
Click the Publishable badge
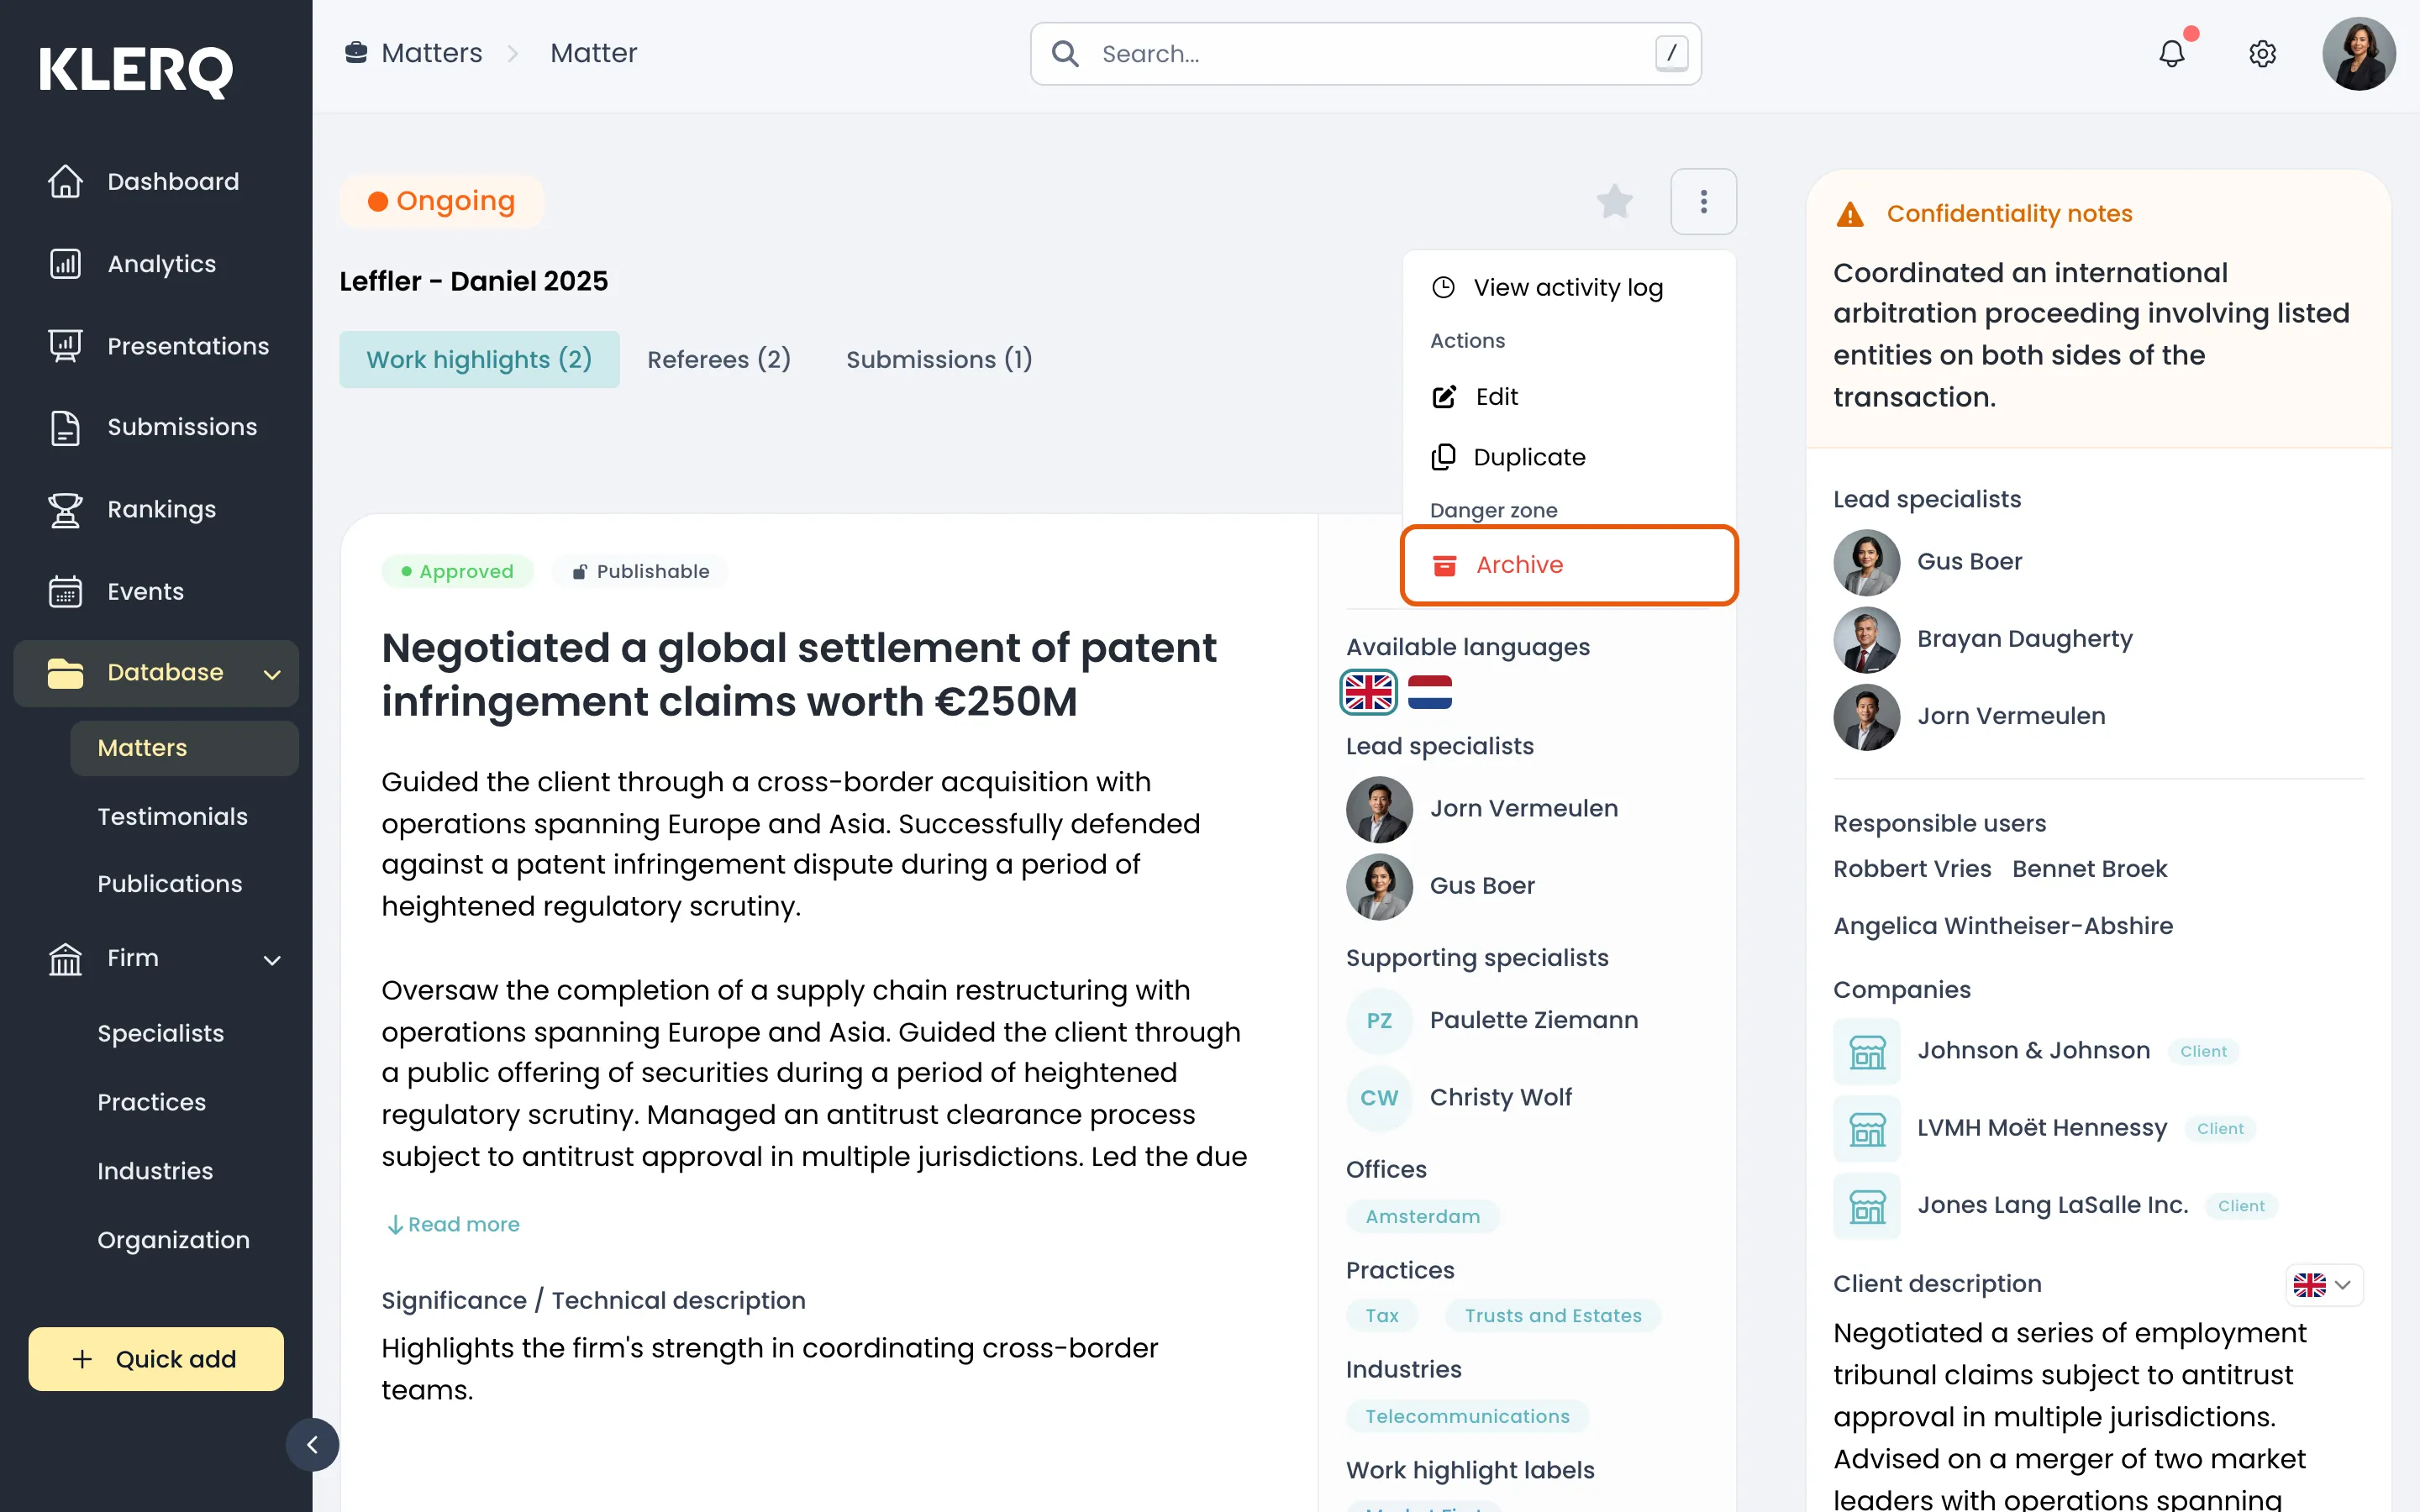[640, 572]
